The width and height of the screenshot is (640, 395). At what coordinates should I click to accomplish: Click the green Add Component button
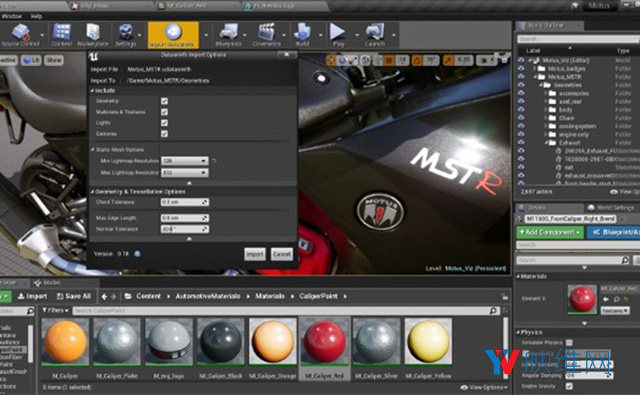point(550,232)
